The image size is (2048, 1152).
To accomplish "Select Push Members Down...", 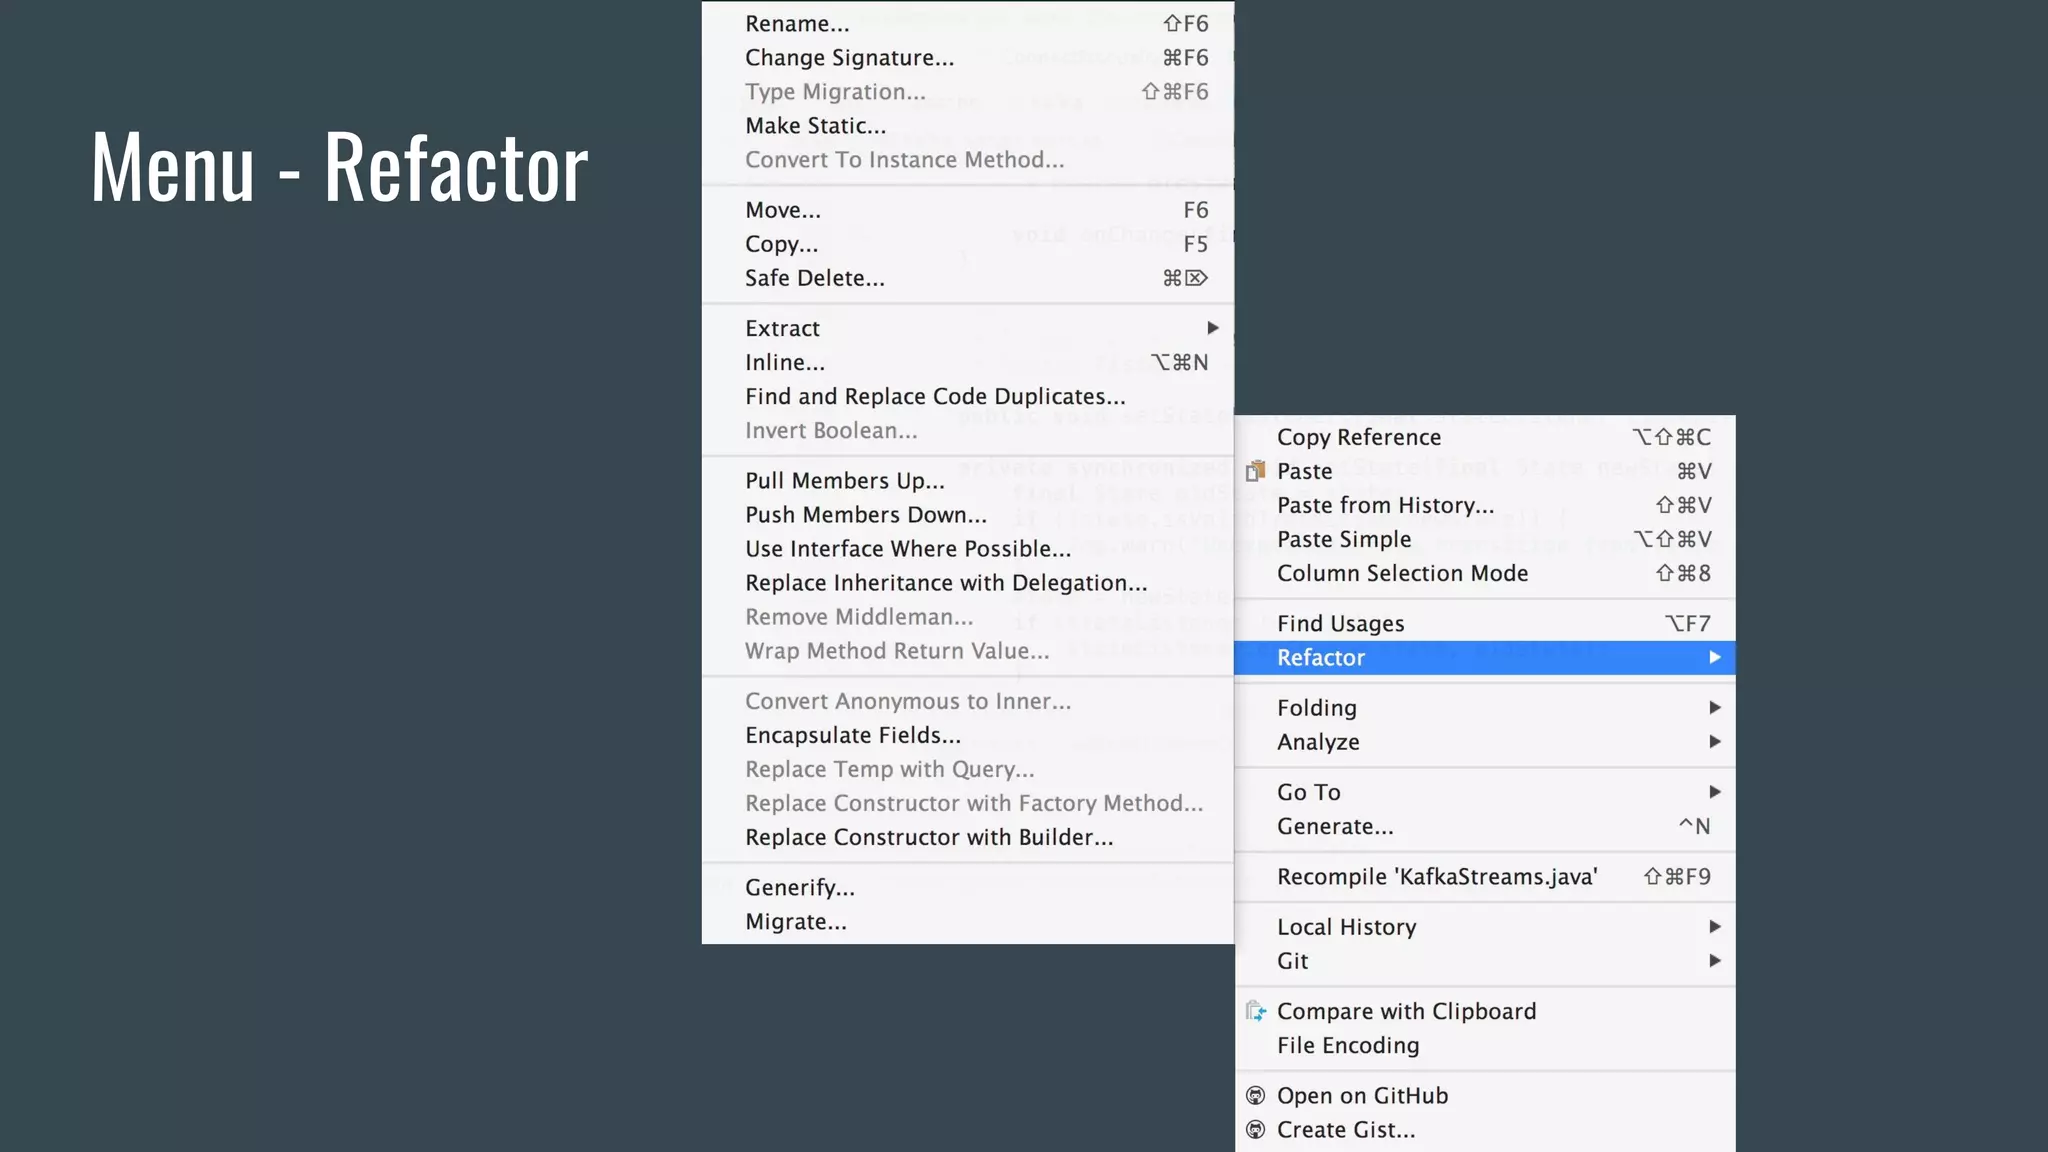I will [x=968, y=515].
